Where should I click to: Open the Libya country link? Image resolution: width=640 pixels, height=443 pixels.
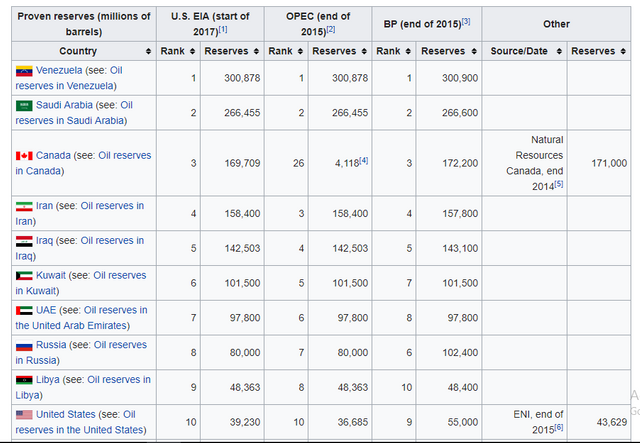click(x=47, y=379)
